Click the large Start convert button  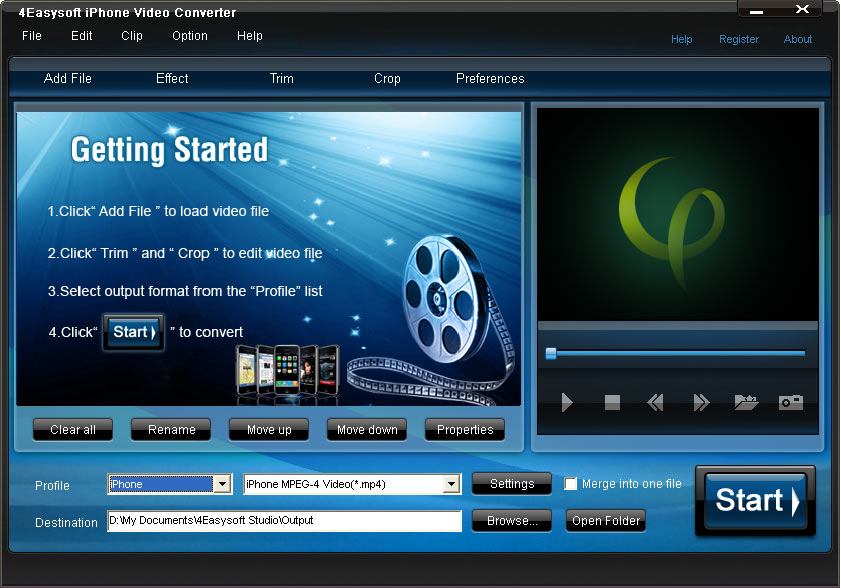[755, 500]
